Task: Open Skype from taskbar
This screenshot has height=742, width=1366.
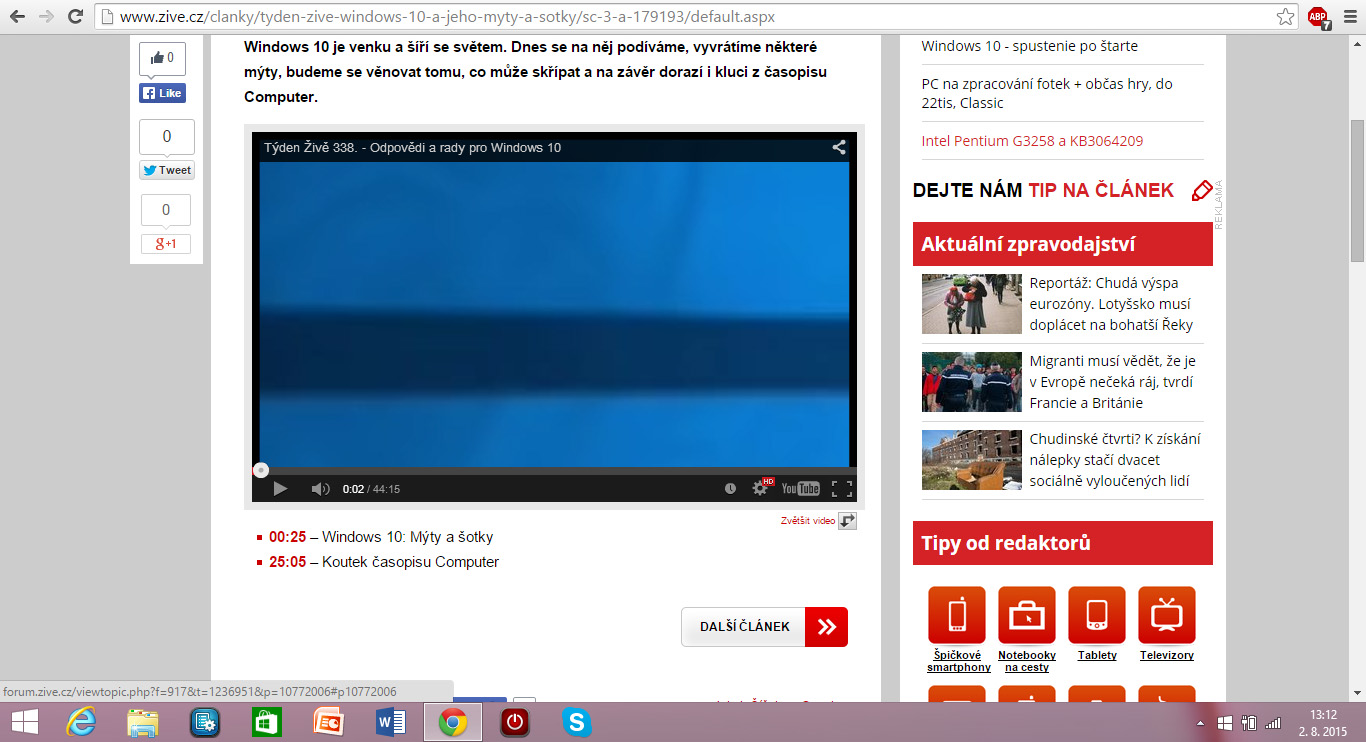Action: point(576,721)
